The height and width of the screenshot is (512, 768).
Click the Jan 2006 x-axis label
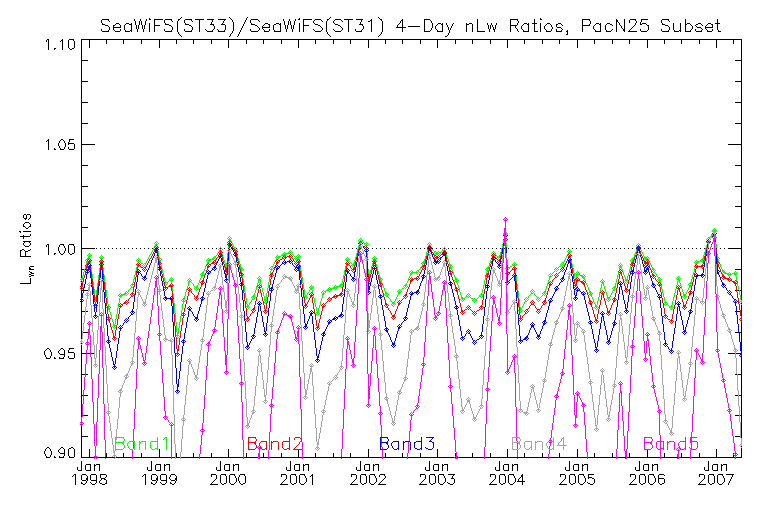[x=647, y=473]
